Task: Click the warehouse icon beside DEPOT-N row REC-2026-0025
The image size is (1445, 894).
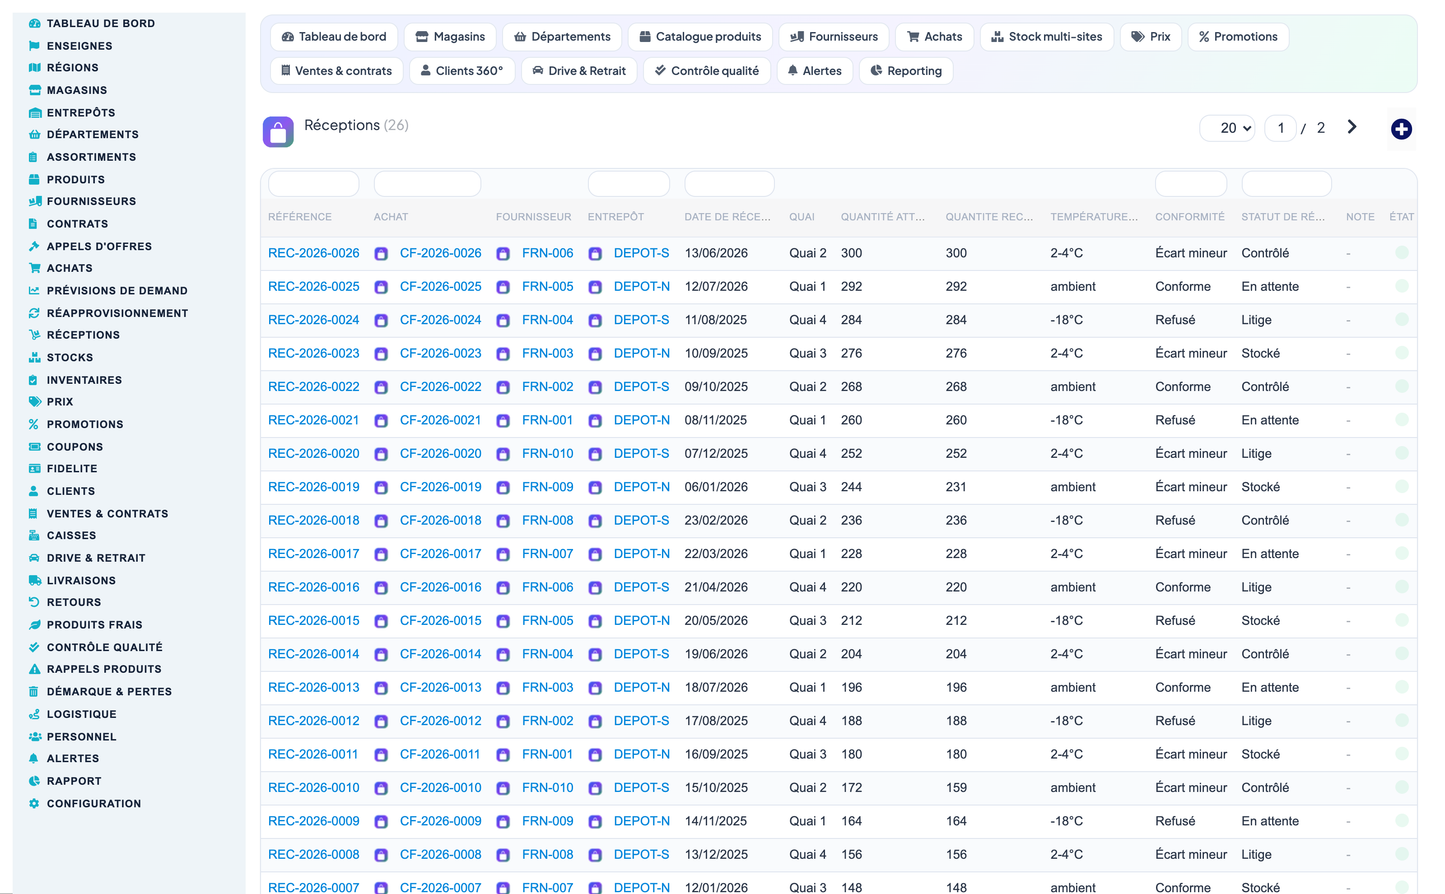Action: [595, 287]
